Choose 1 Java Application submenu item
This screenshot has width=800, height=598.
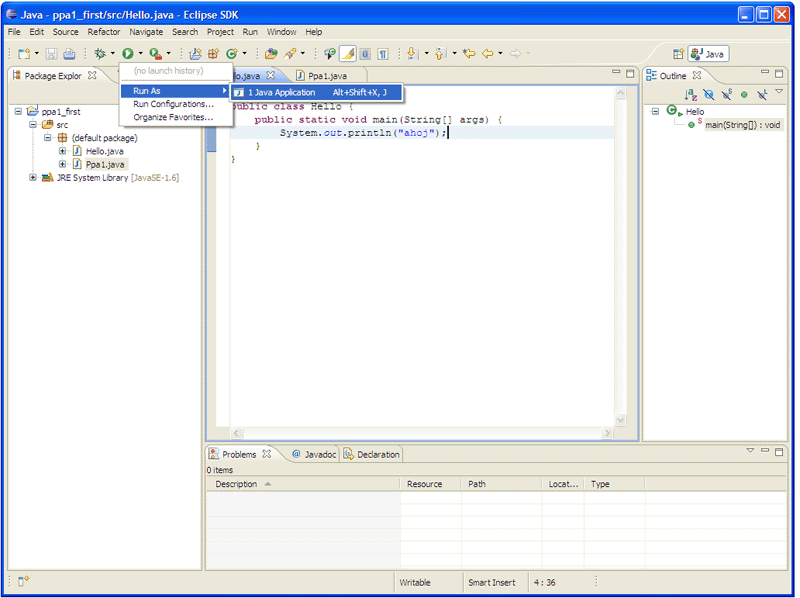coord(316,92)
